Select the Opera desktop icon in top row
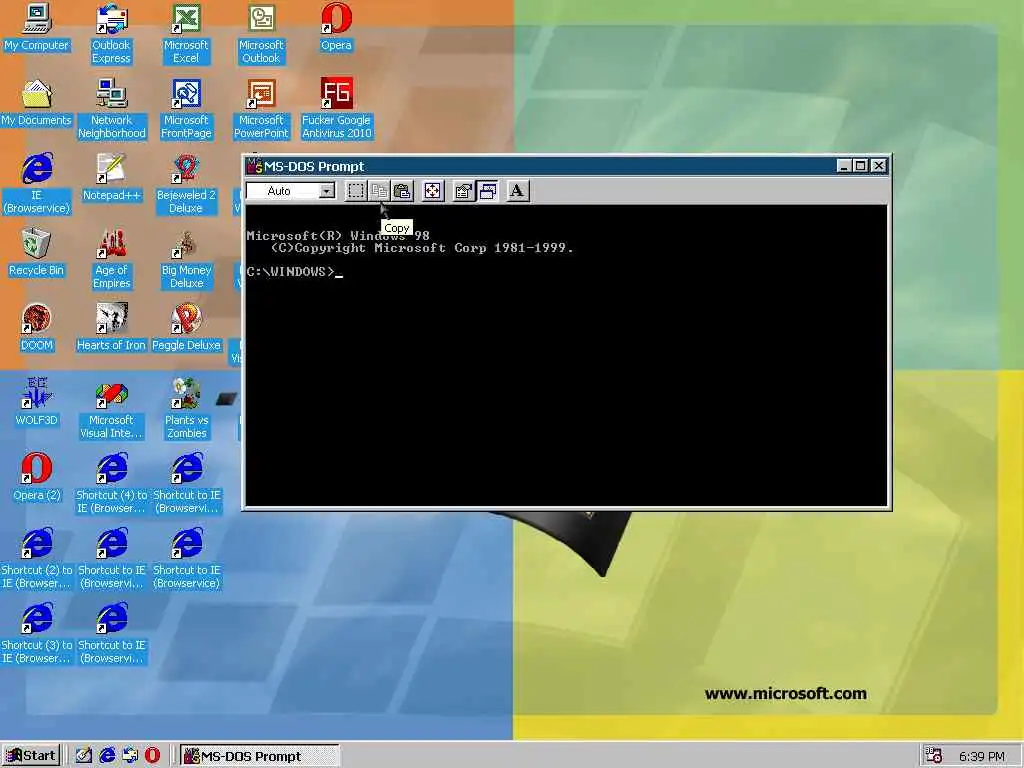The width and height of the screenshot is (1024, 768). 336,27
